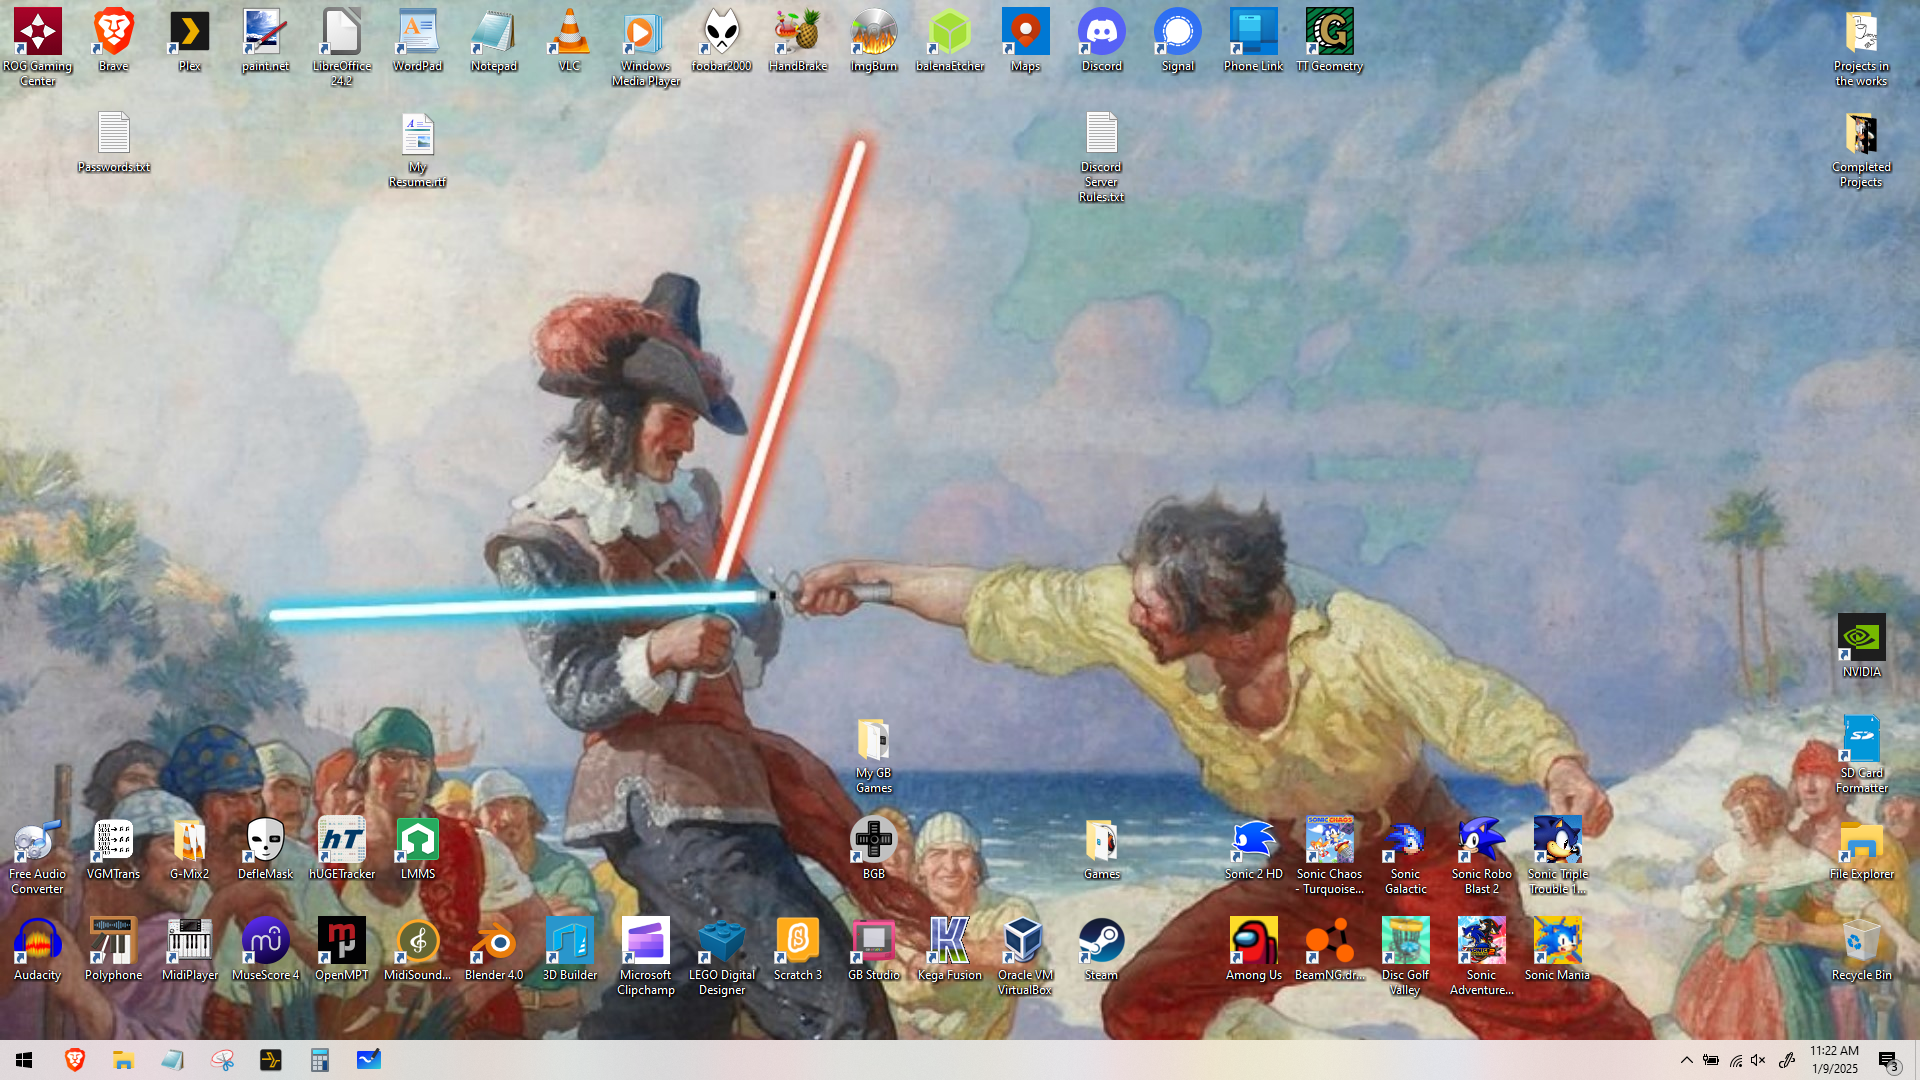Open Completed Projects folder
1920x1080 pixels.
(1861, 150)
